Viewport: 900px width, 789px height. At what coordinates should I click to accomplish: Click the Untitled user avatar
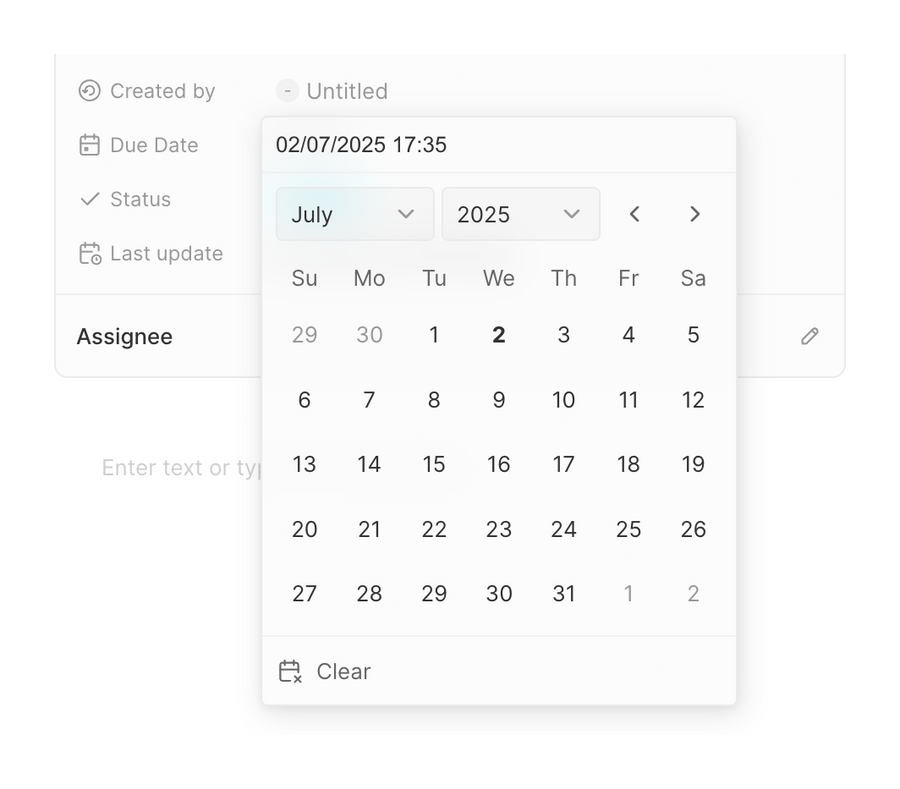click(x=287, y=91)
